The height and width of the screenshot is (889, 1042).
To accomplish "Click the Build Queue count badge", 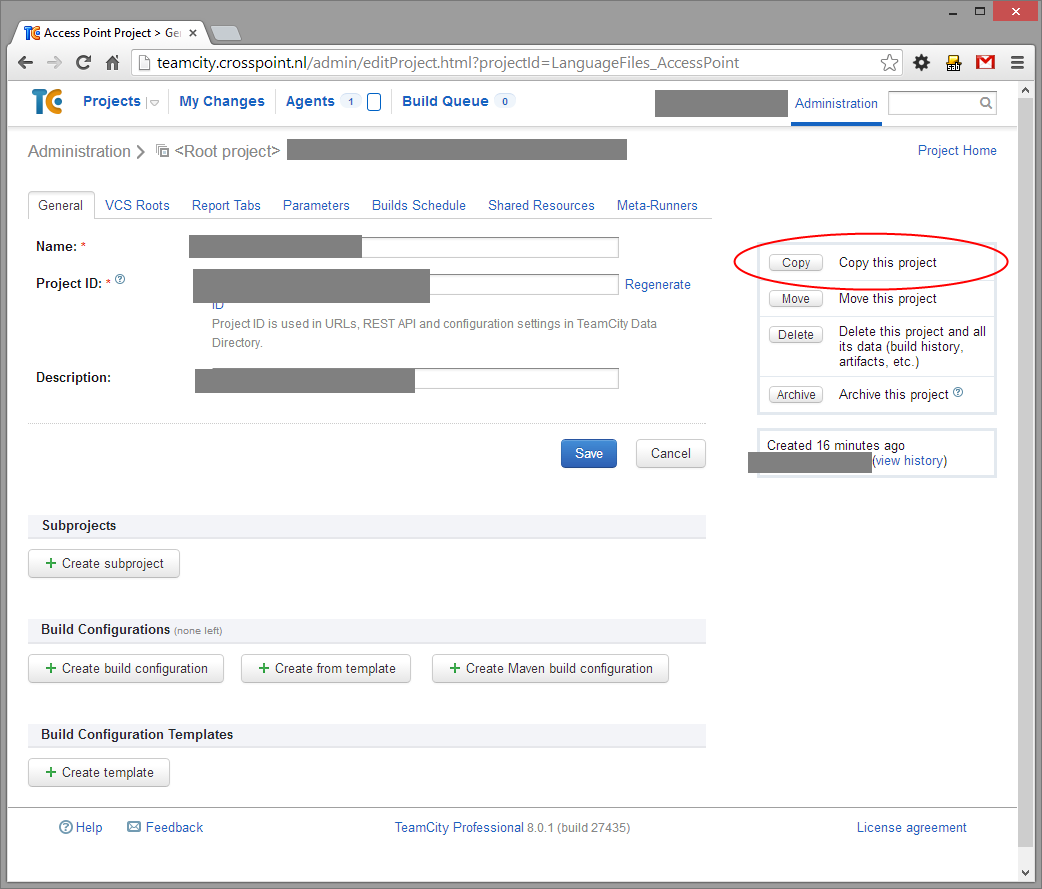I will click(505, 102).
